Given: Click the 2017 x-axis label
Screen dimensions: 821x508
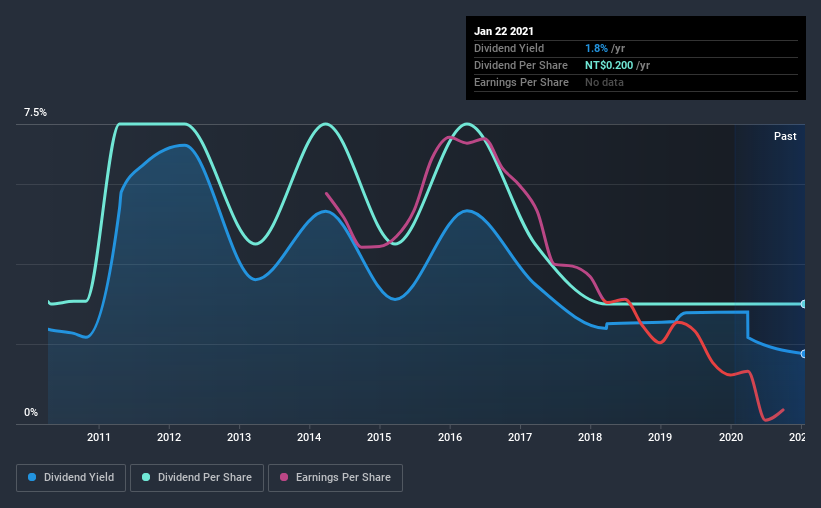Looking at the screenshot, I should click(x=520, y=437).
